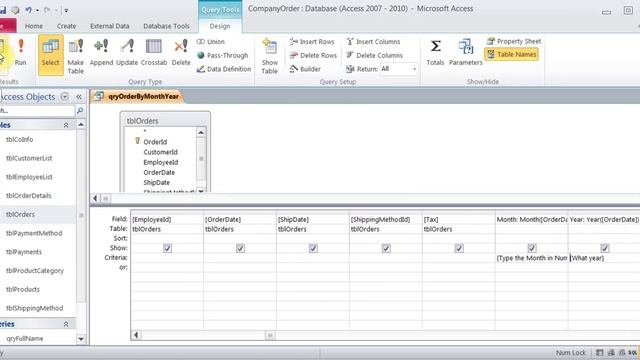
Task: Select the Select query type
Action: coord(51,55)
